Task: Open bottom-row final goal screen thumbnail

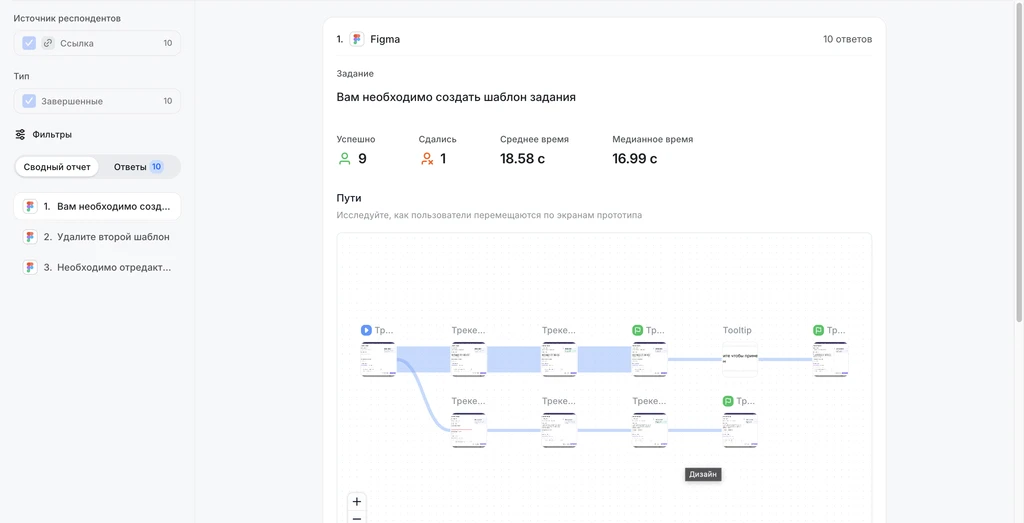Action: coord(740,430)
